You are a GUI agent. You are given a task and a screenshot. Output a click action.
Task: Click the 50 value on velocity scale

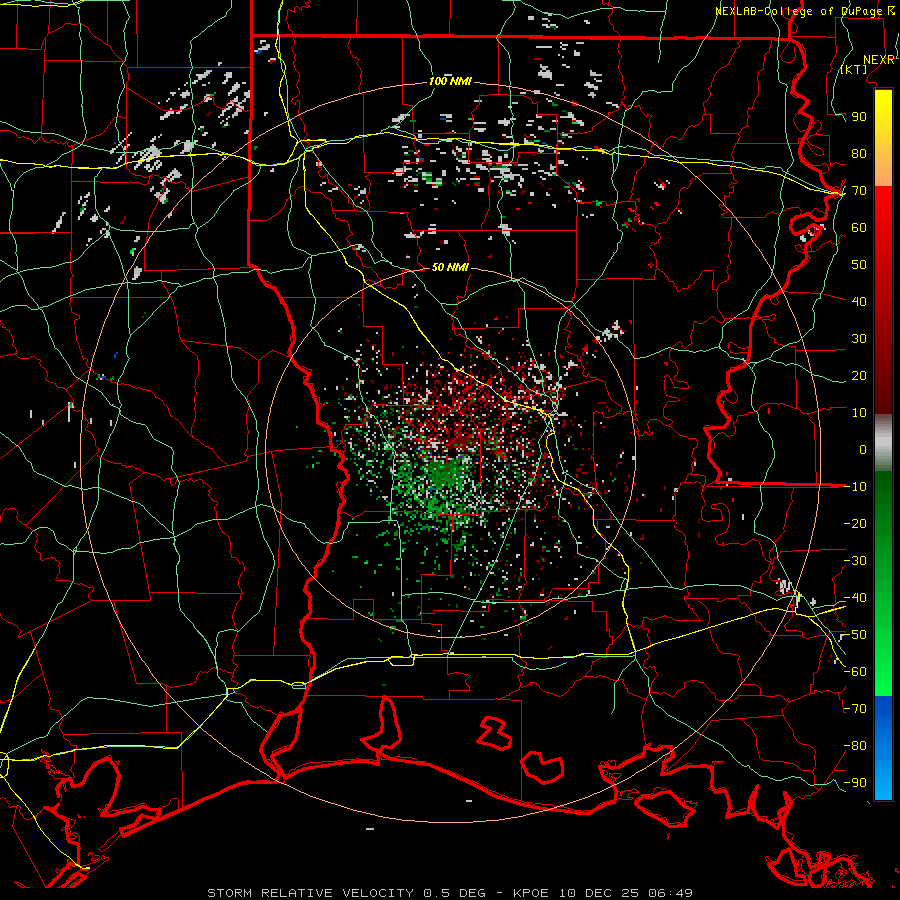(x=859, y=265)
